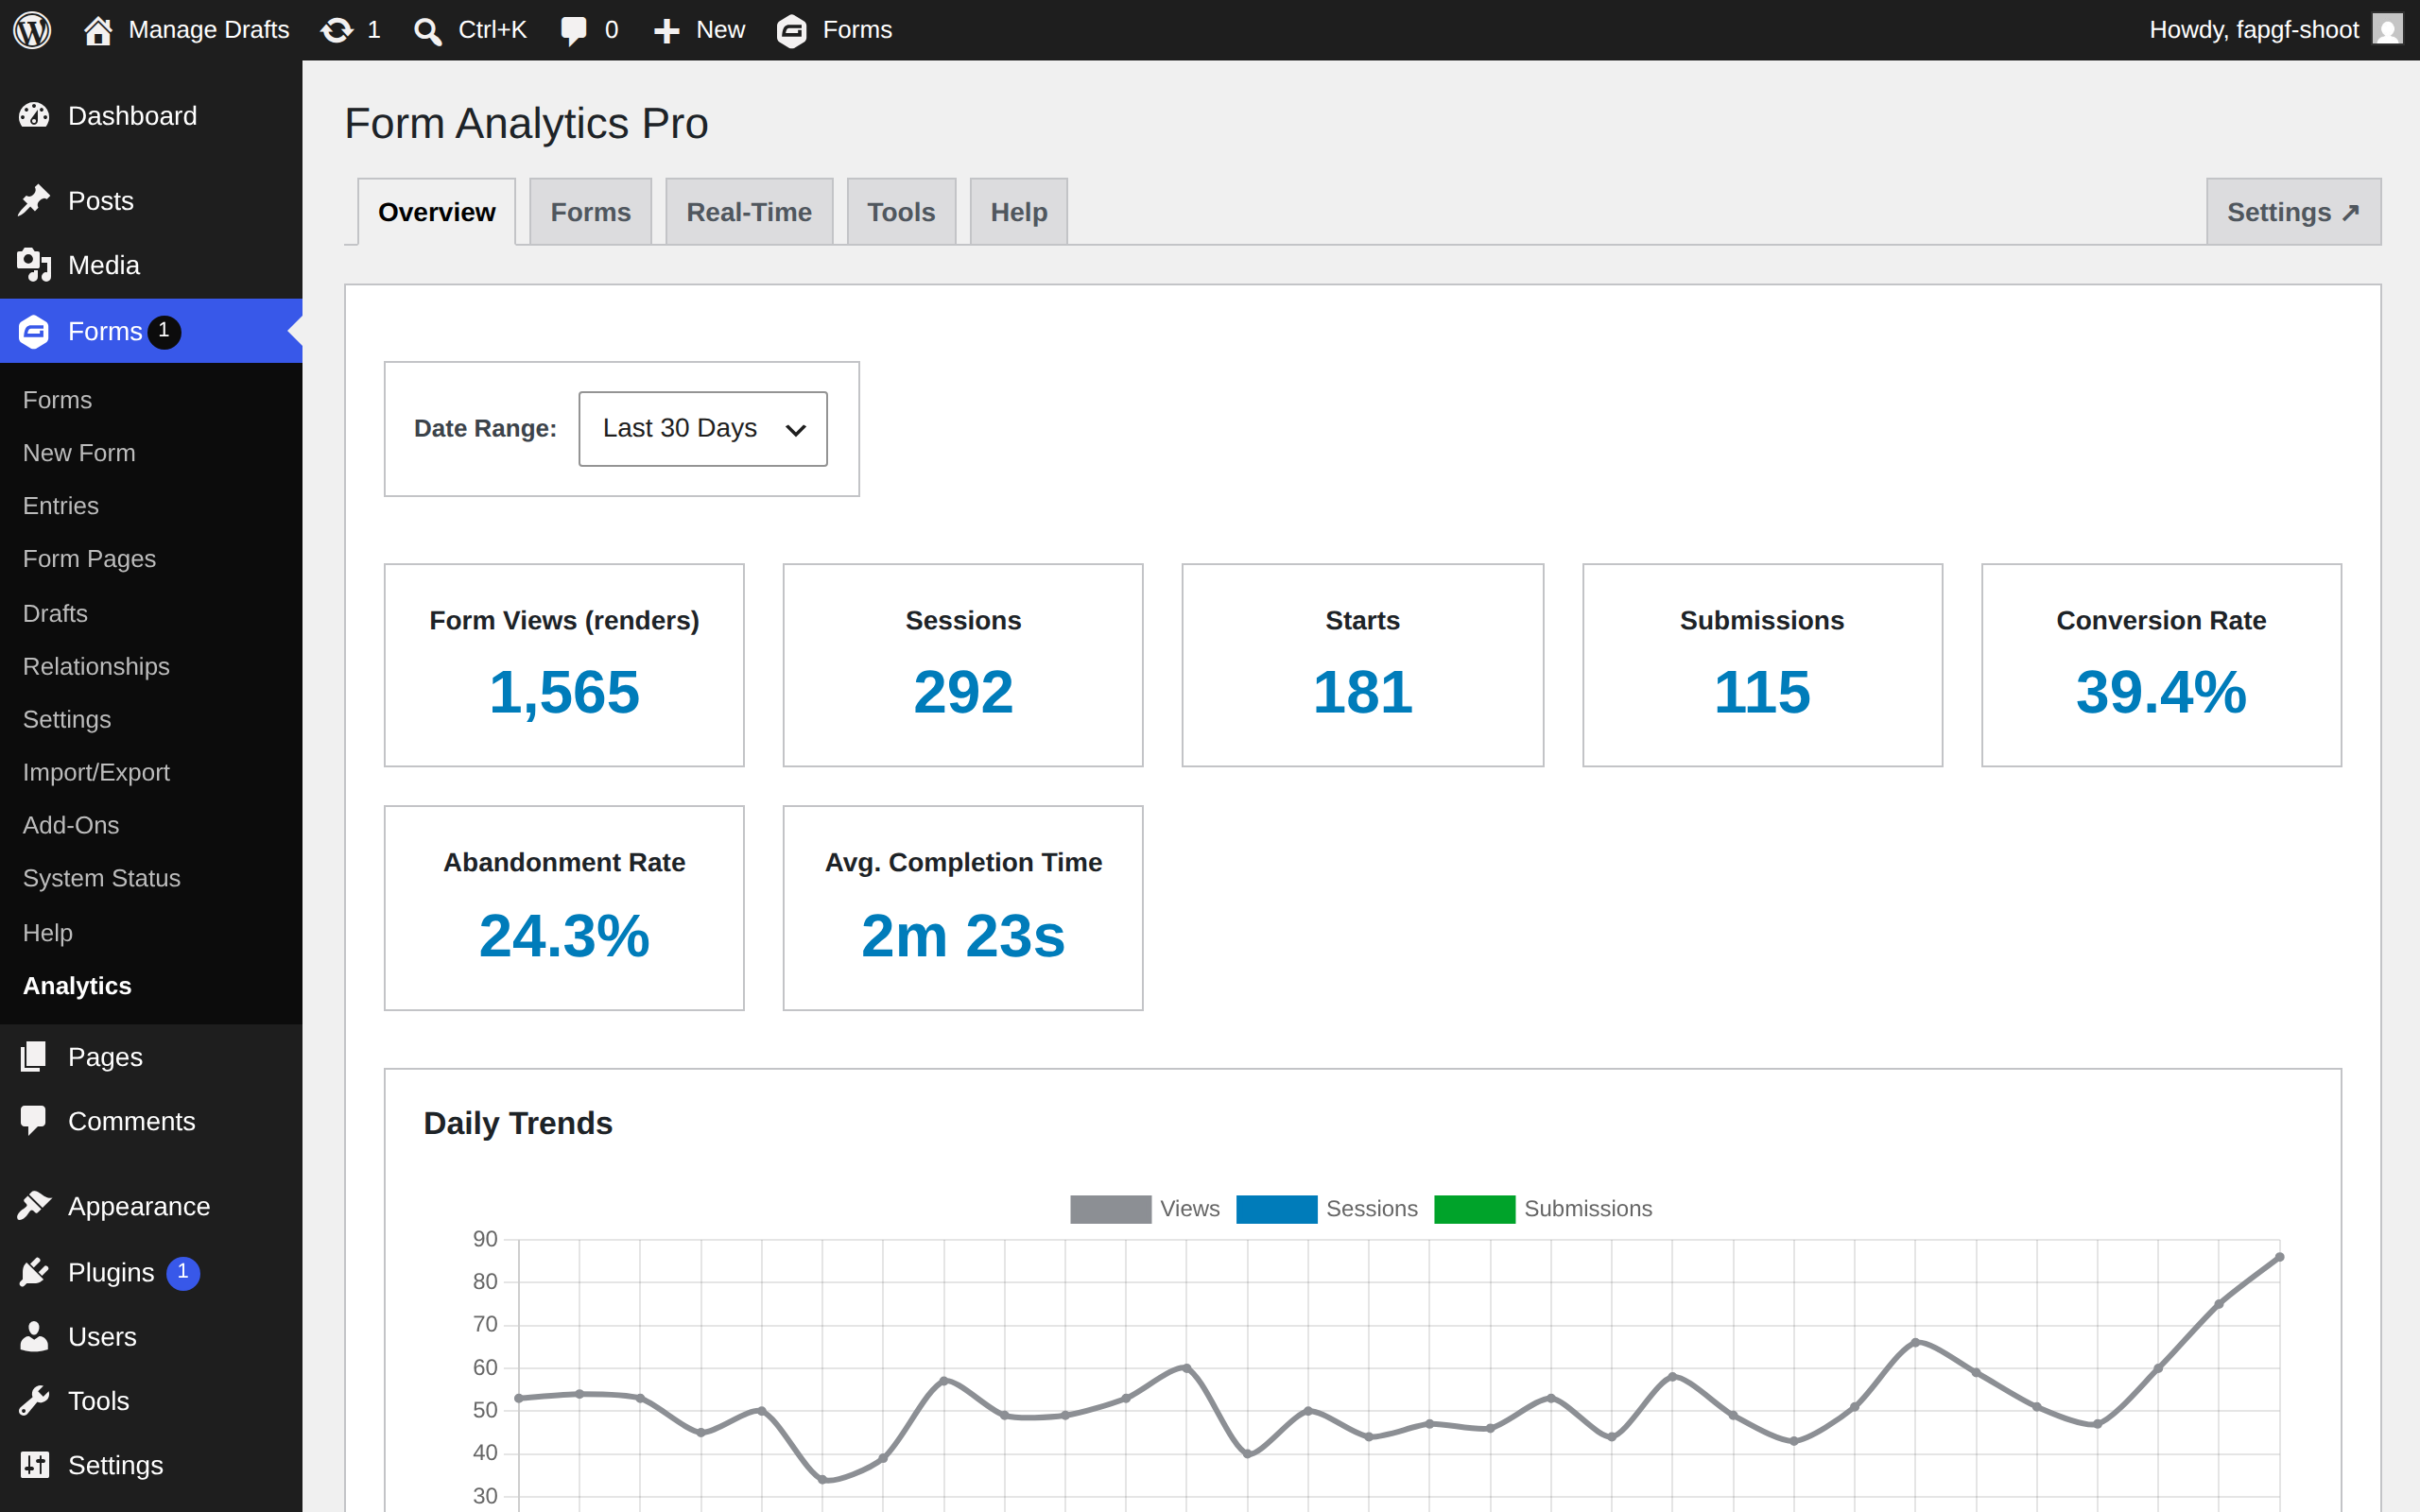Toggle the green Submissions legend swatch
The height and width of the screenshot is (1512, 2420).
(x=1474, y=1209)
